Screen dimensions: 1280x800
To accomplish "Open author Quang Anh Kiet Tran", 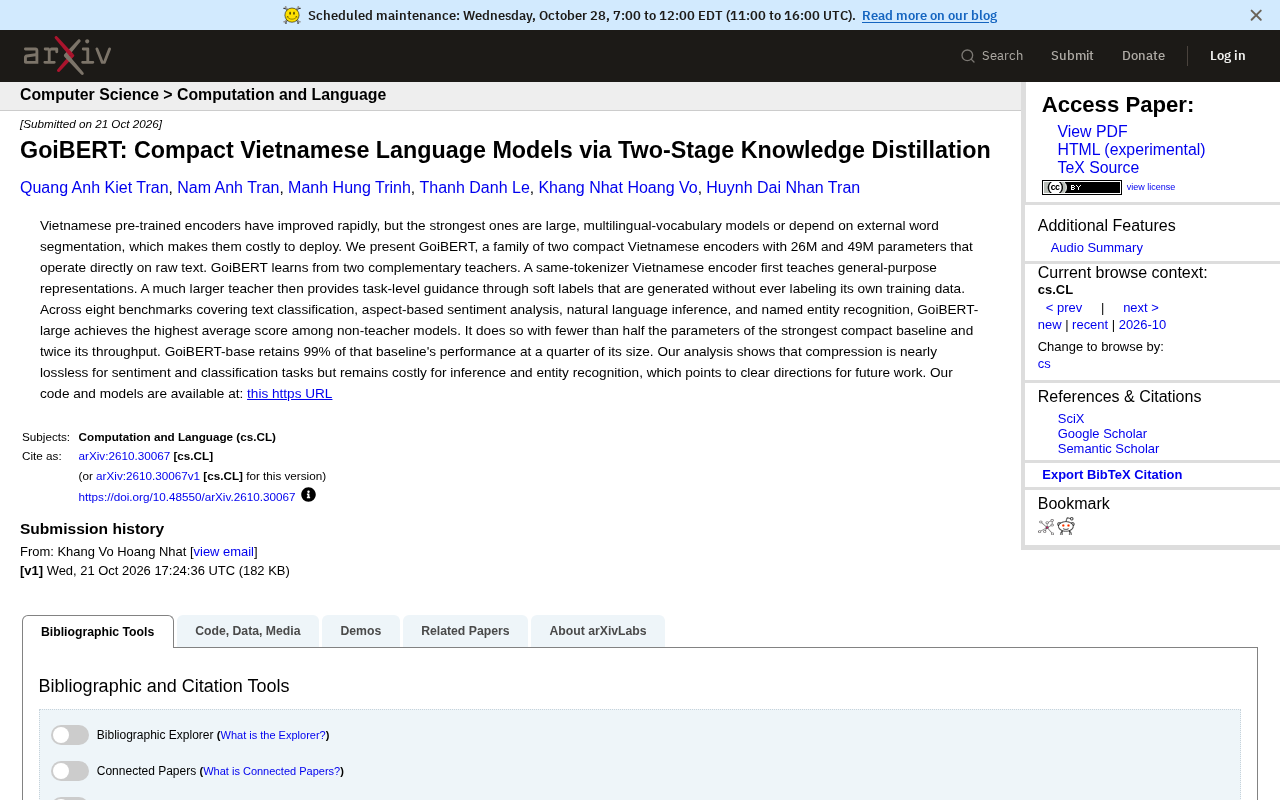I will click(94, 188).
